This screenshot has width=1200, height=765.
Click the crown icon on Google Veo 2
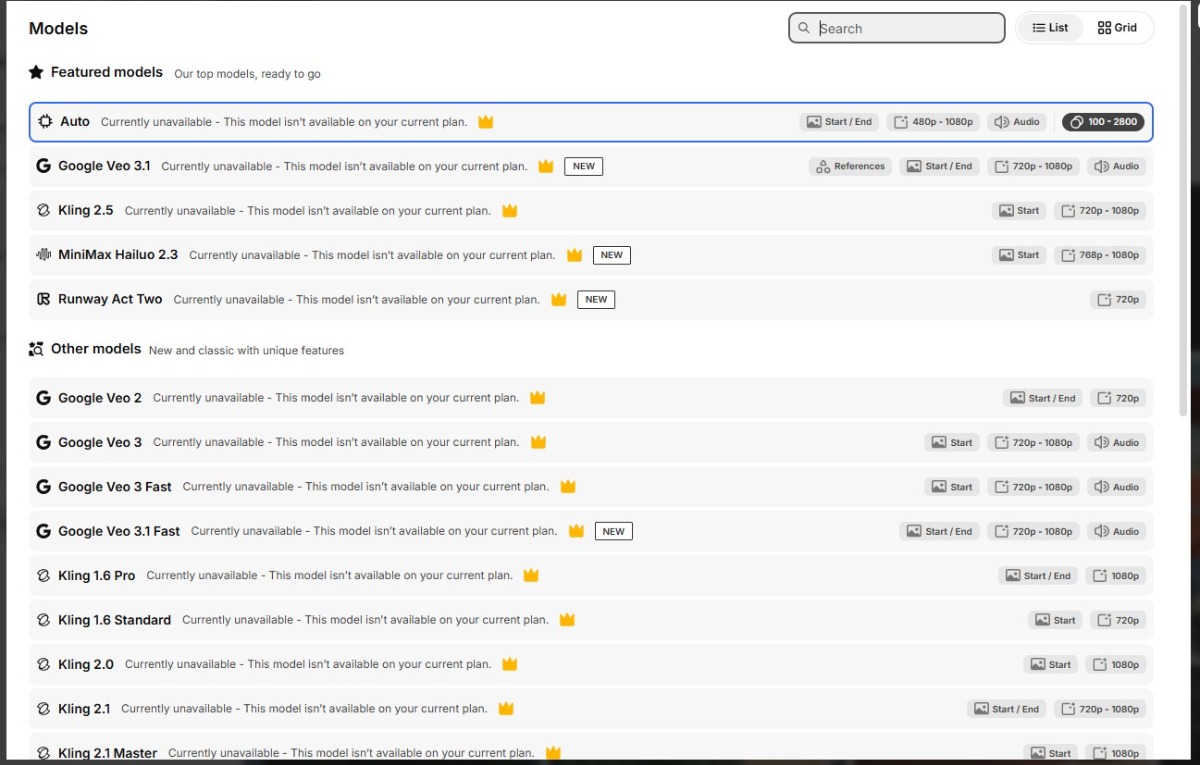tap(537, 398)
